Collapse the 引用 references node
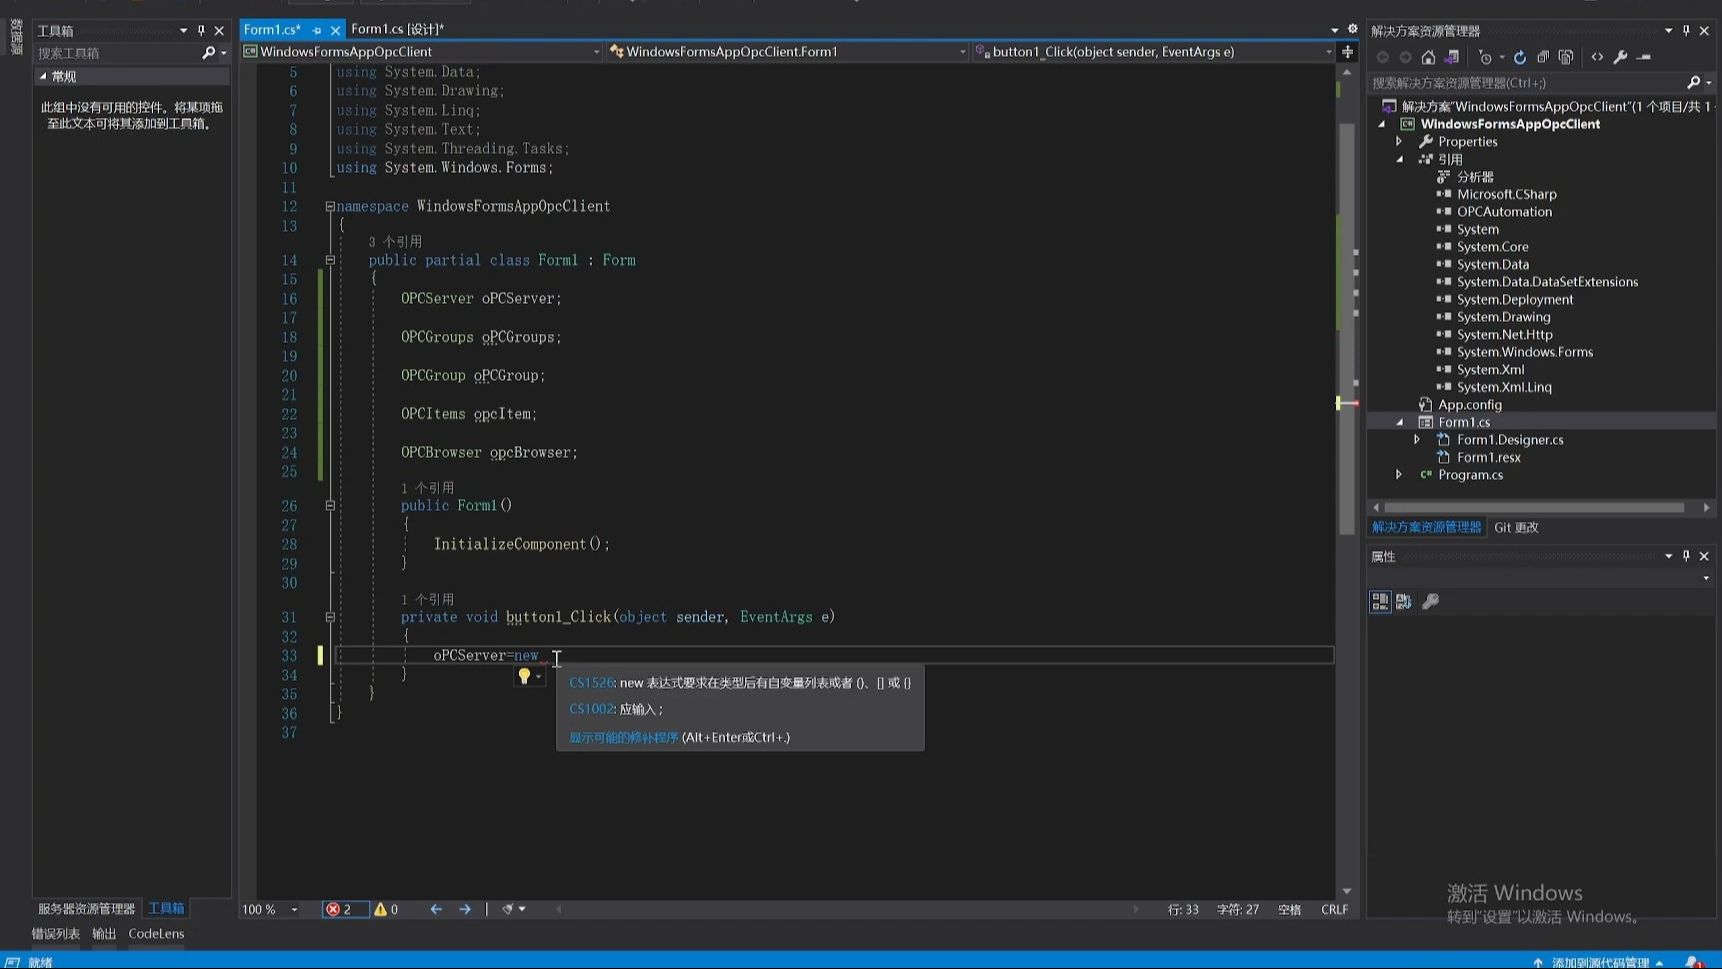 pos(1399,159)
